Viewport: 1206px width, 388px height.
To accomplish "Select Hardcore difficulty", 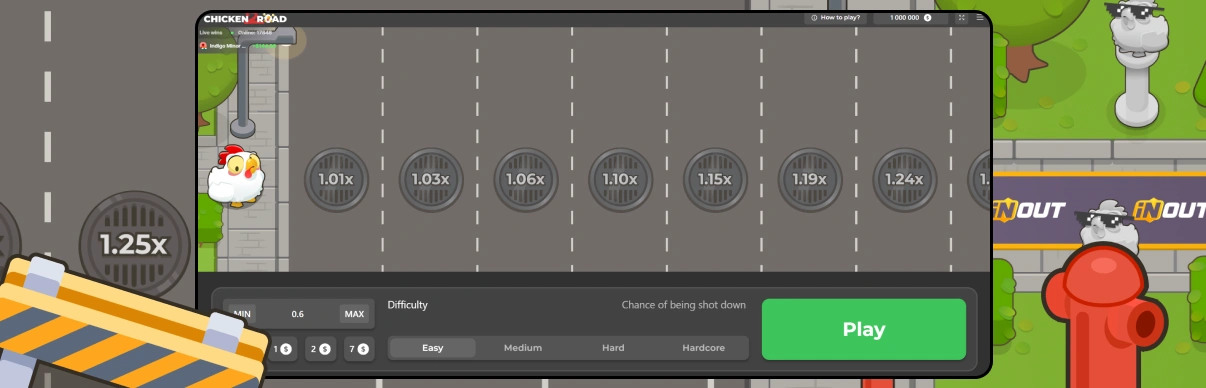I will (703, 348).
